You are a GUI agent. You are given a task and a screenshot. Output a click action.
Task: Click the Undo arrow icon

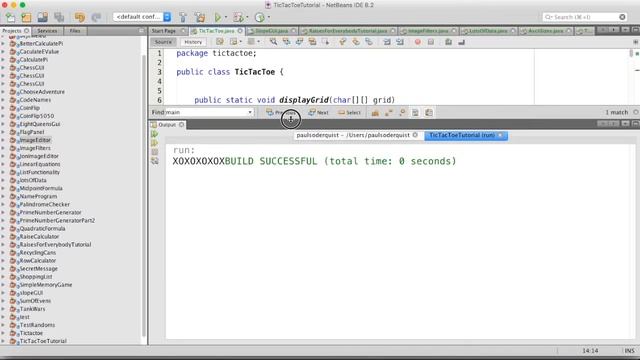80,17
